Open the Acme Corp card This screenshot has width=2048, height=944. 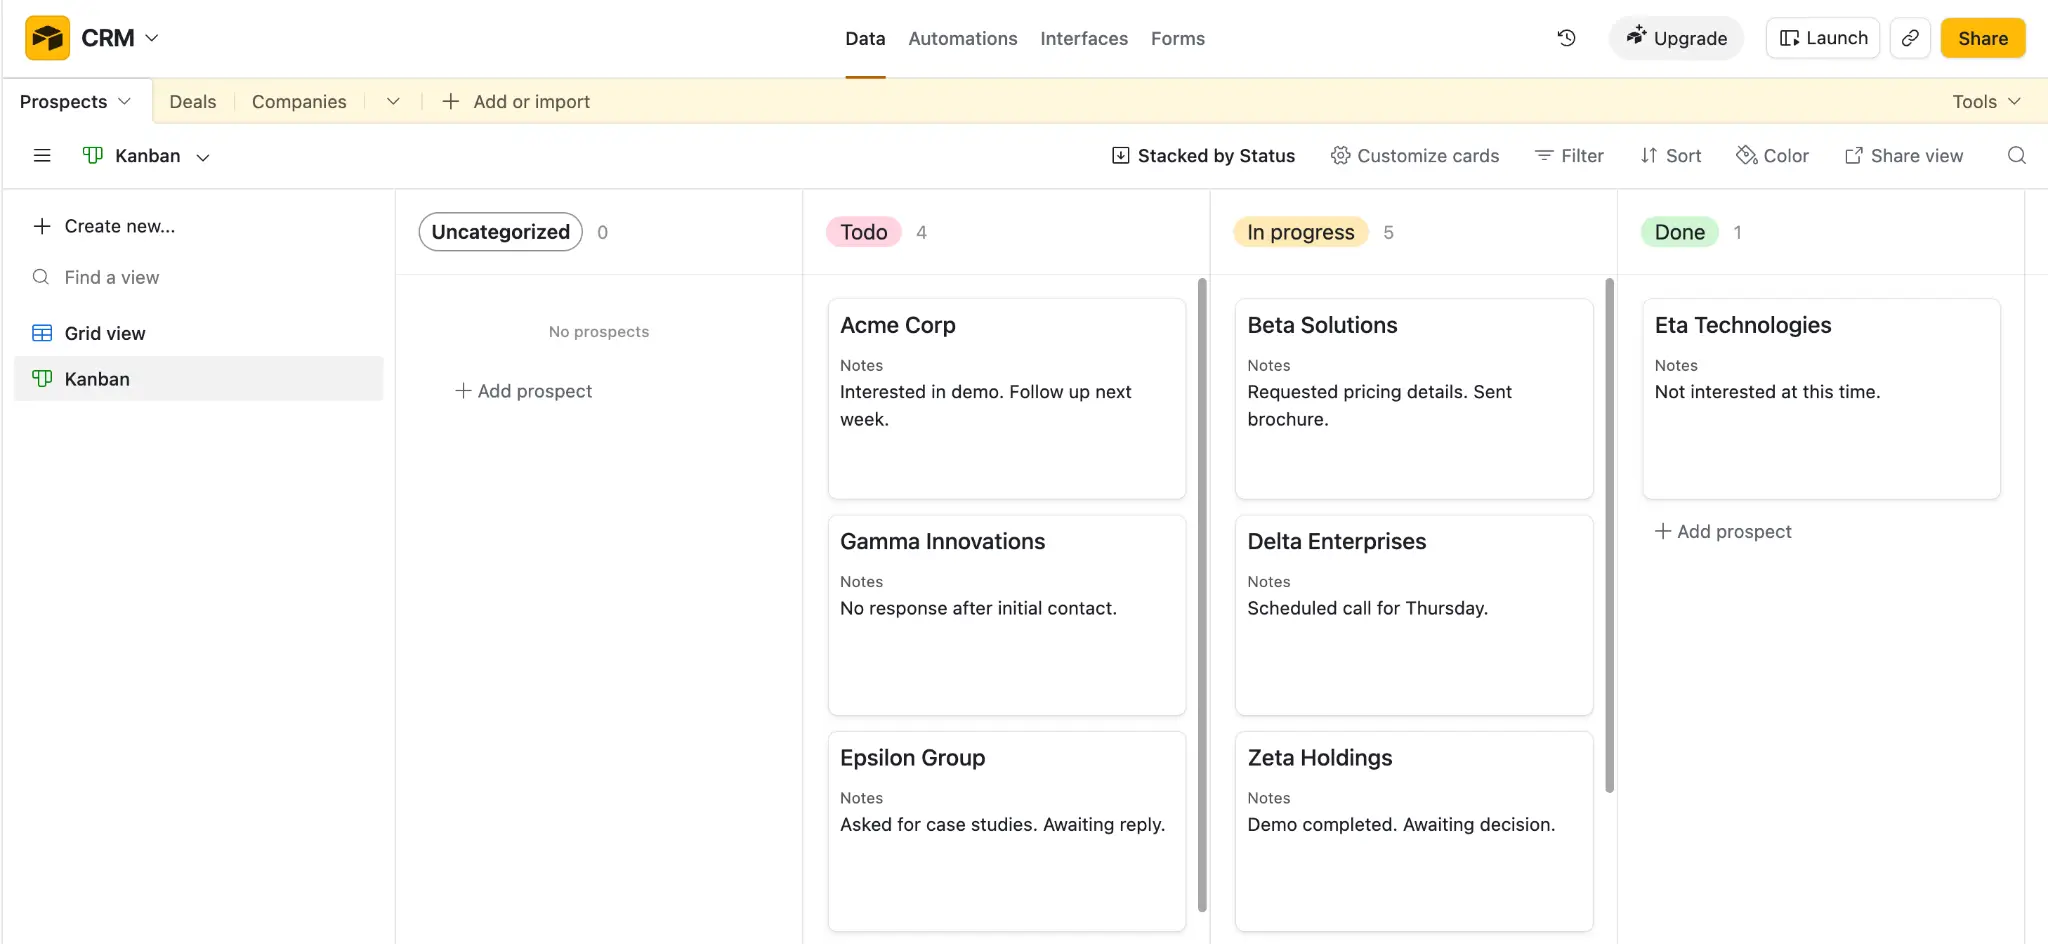point(1007,399)
